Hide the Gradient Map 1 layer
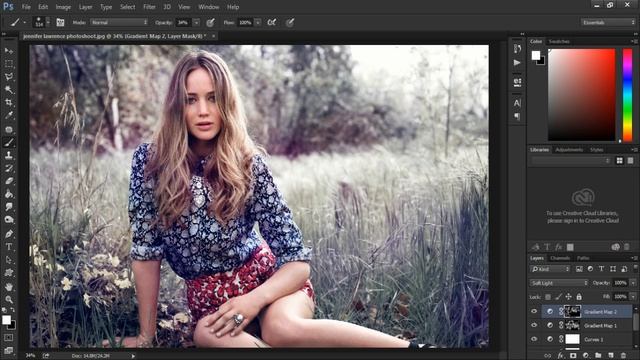The width and height of the screenshot is (640, 360). (534, 325)
